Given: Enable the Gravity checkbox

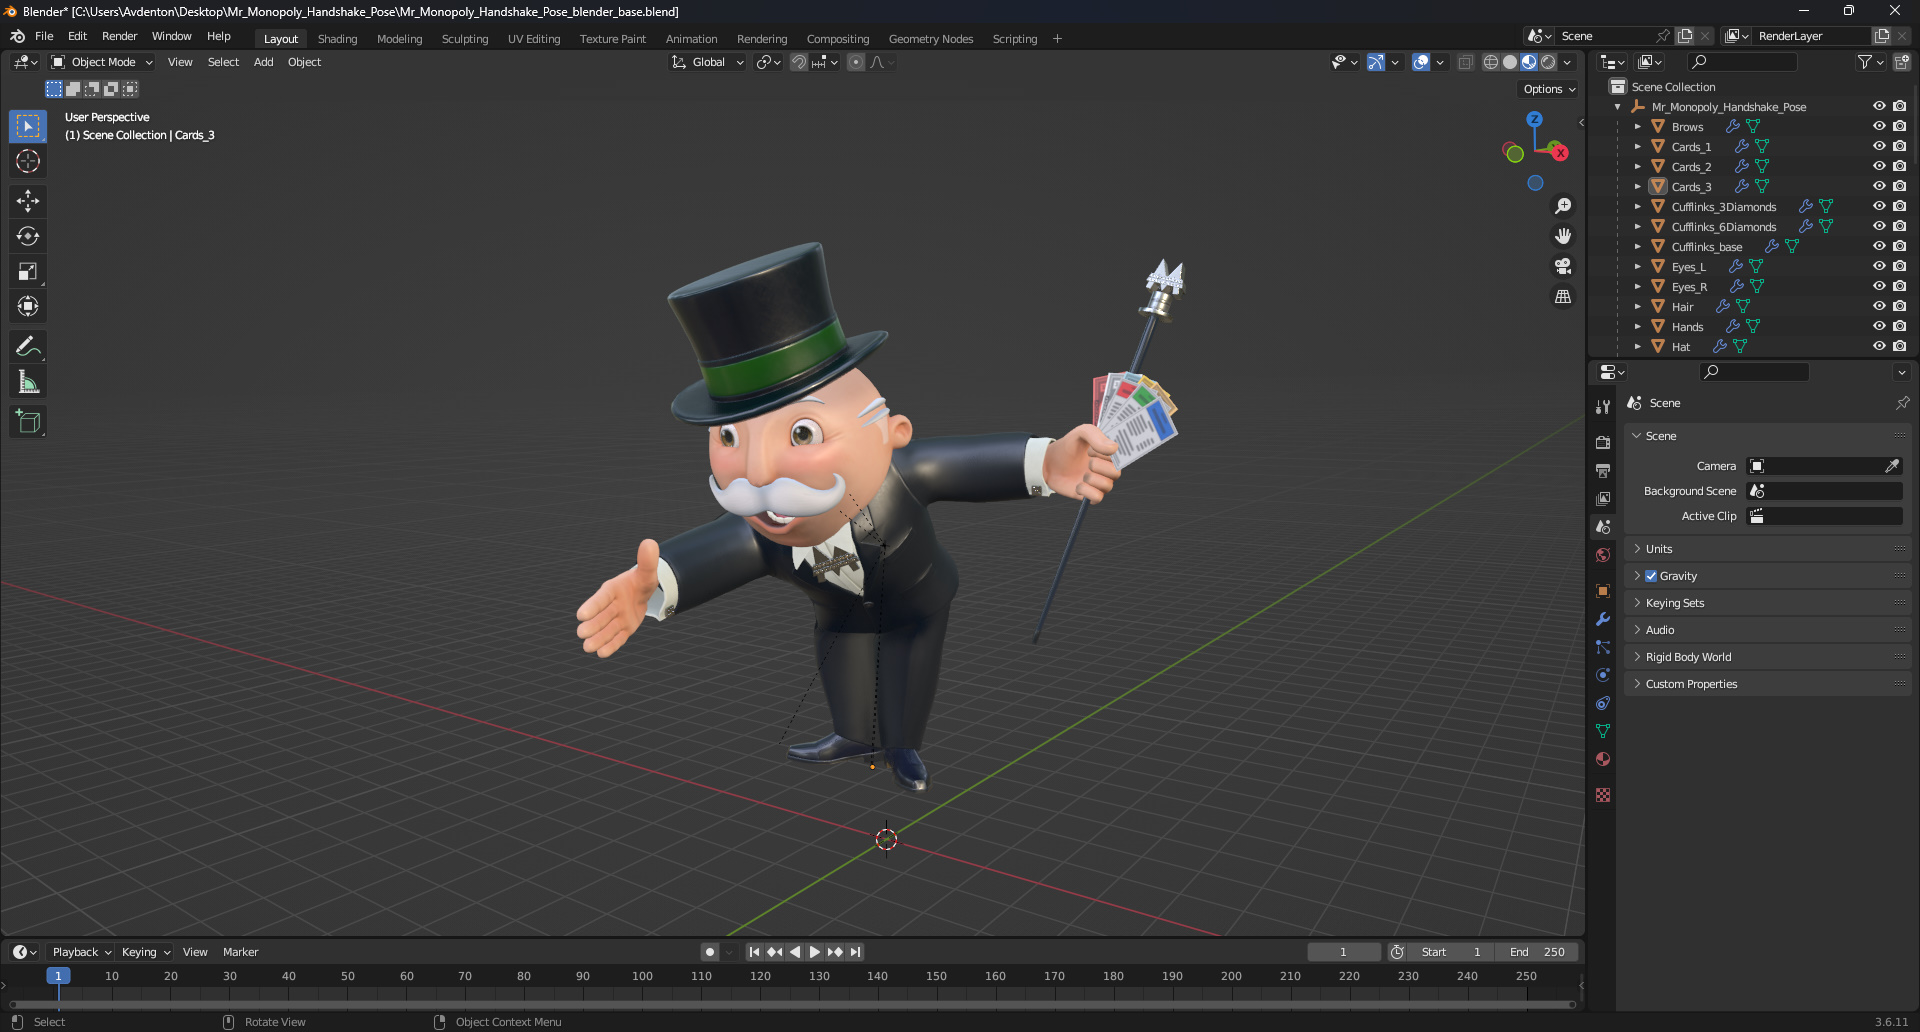Looking at the screenshot, I should [1651, 576].
